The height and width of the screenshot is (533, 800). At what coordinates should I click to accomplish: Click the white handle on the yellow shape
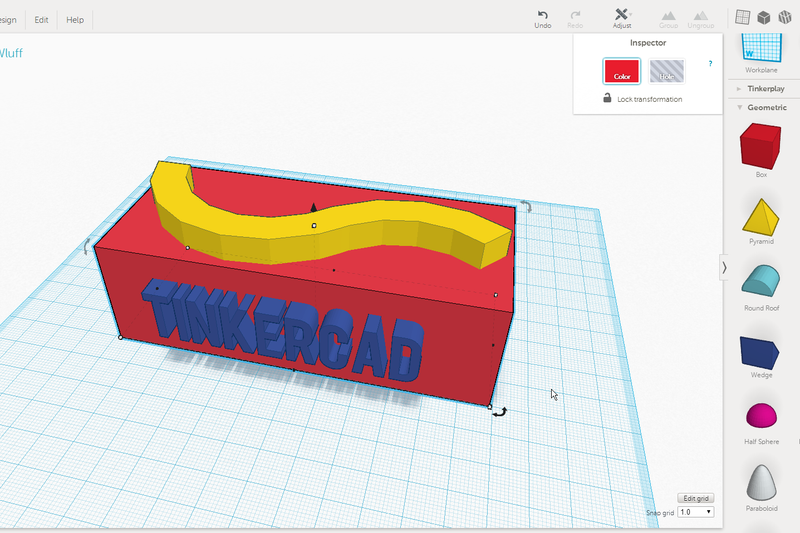coord(314,225)
